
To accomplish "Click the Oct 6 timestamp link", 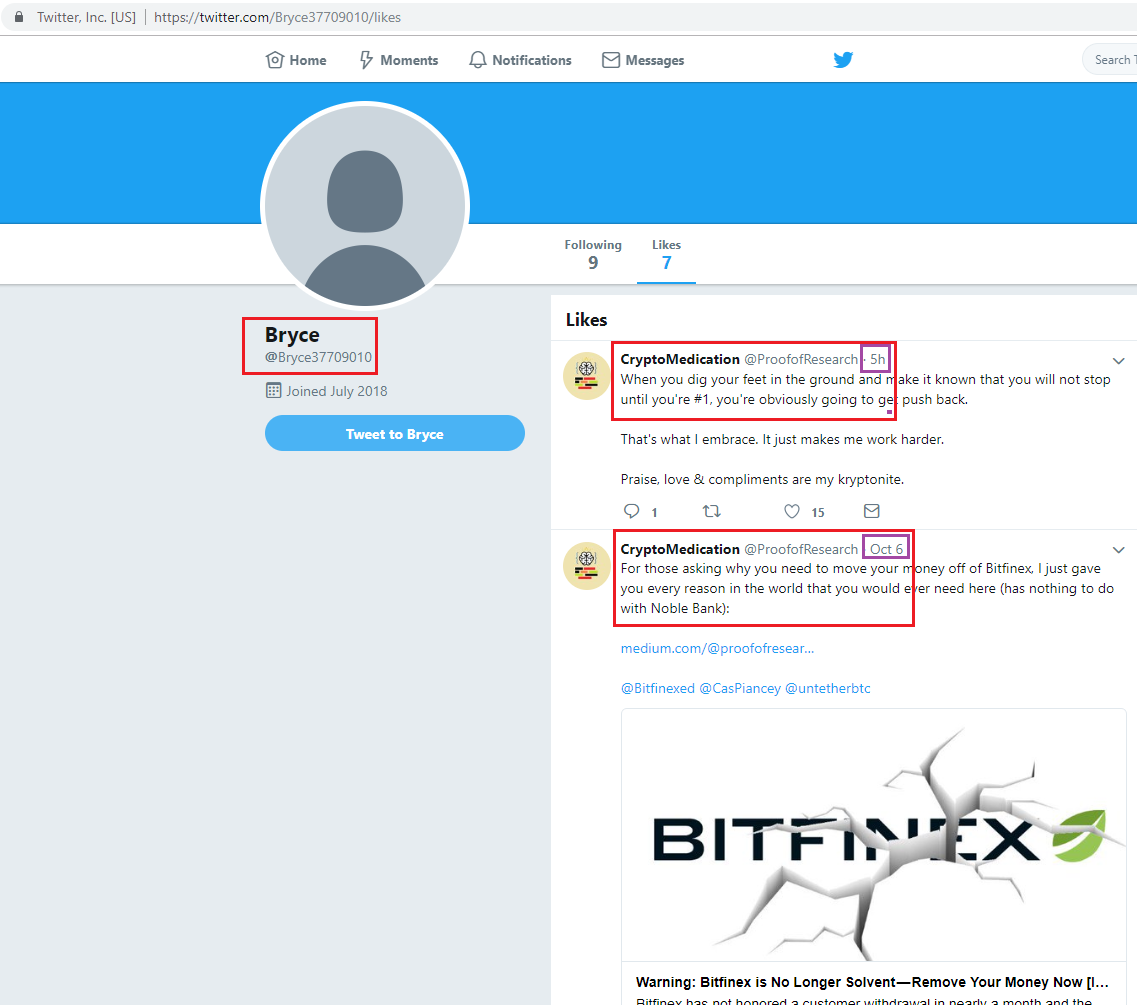I will (x=886, y=549).
